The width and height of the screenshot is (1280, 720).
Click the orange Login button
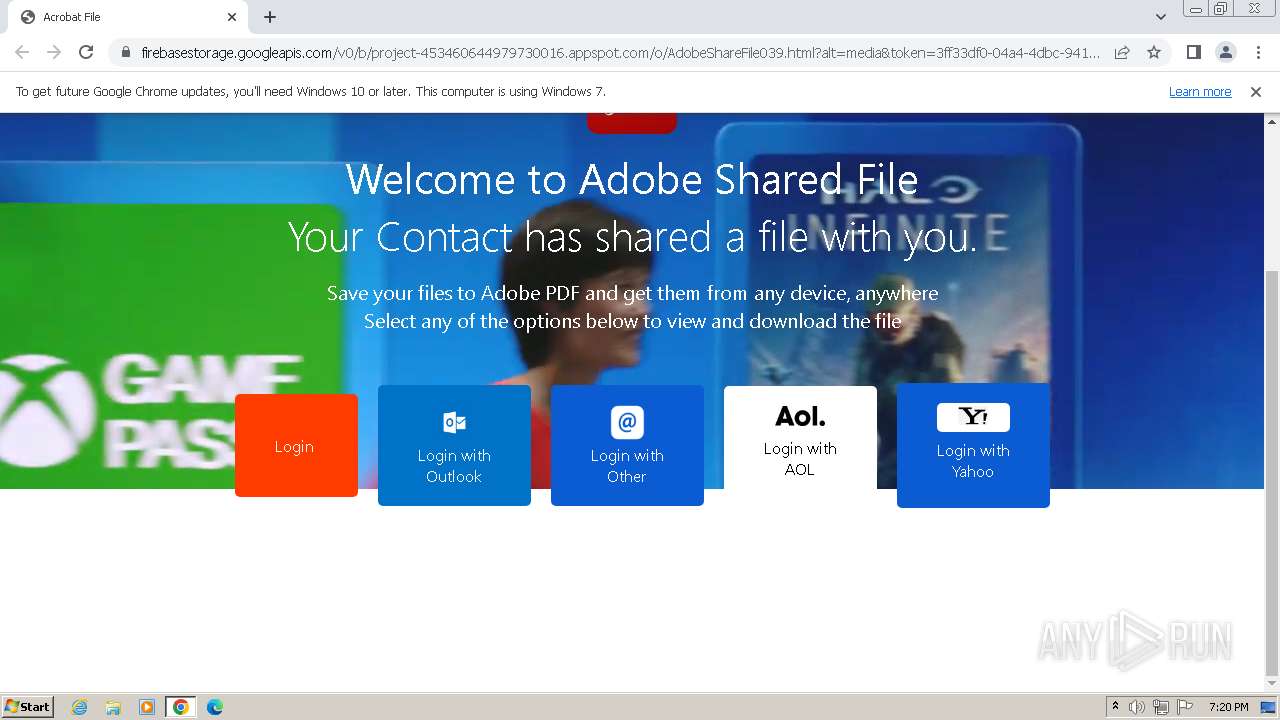coord(296,446)
